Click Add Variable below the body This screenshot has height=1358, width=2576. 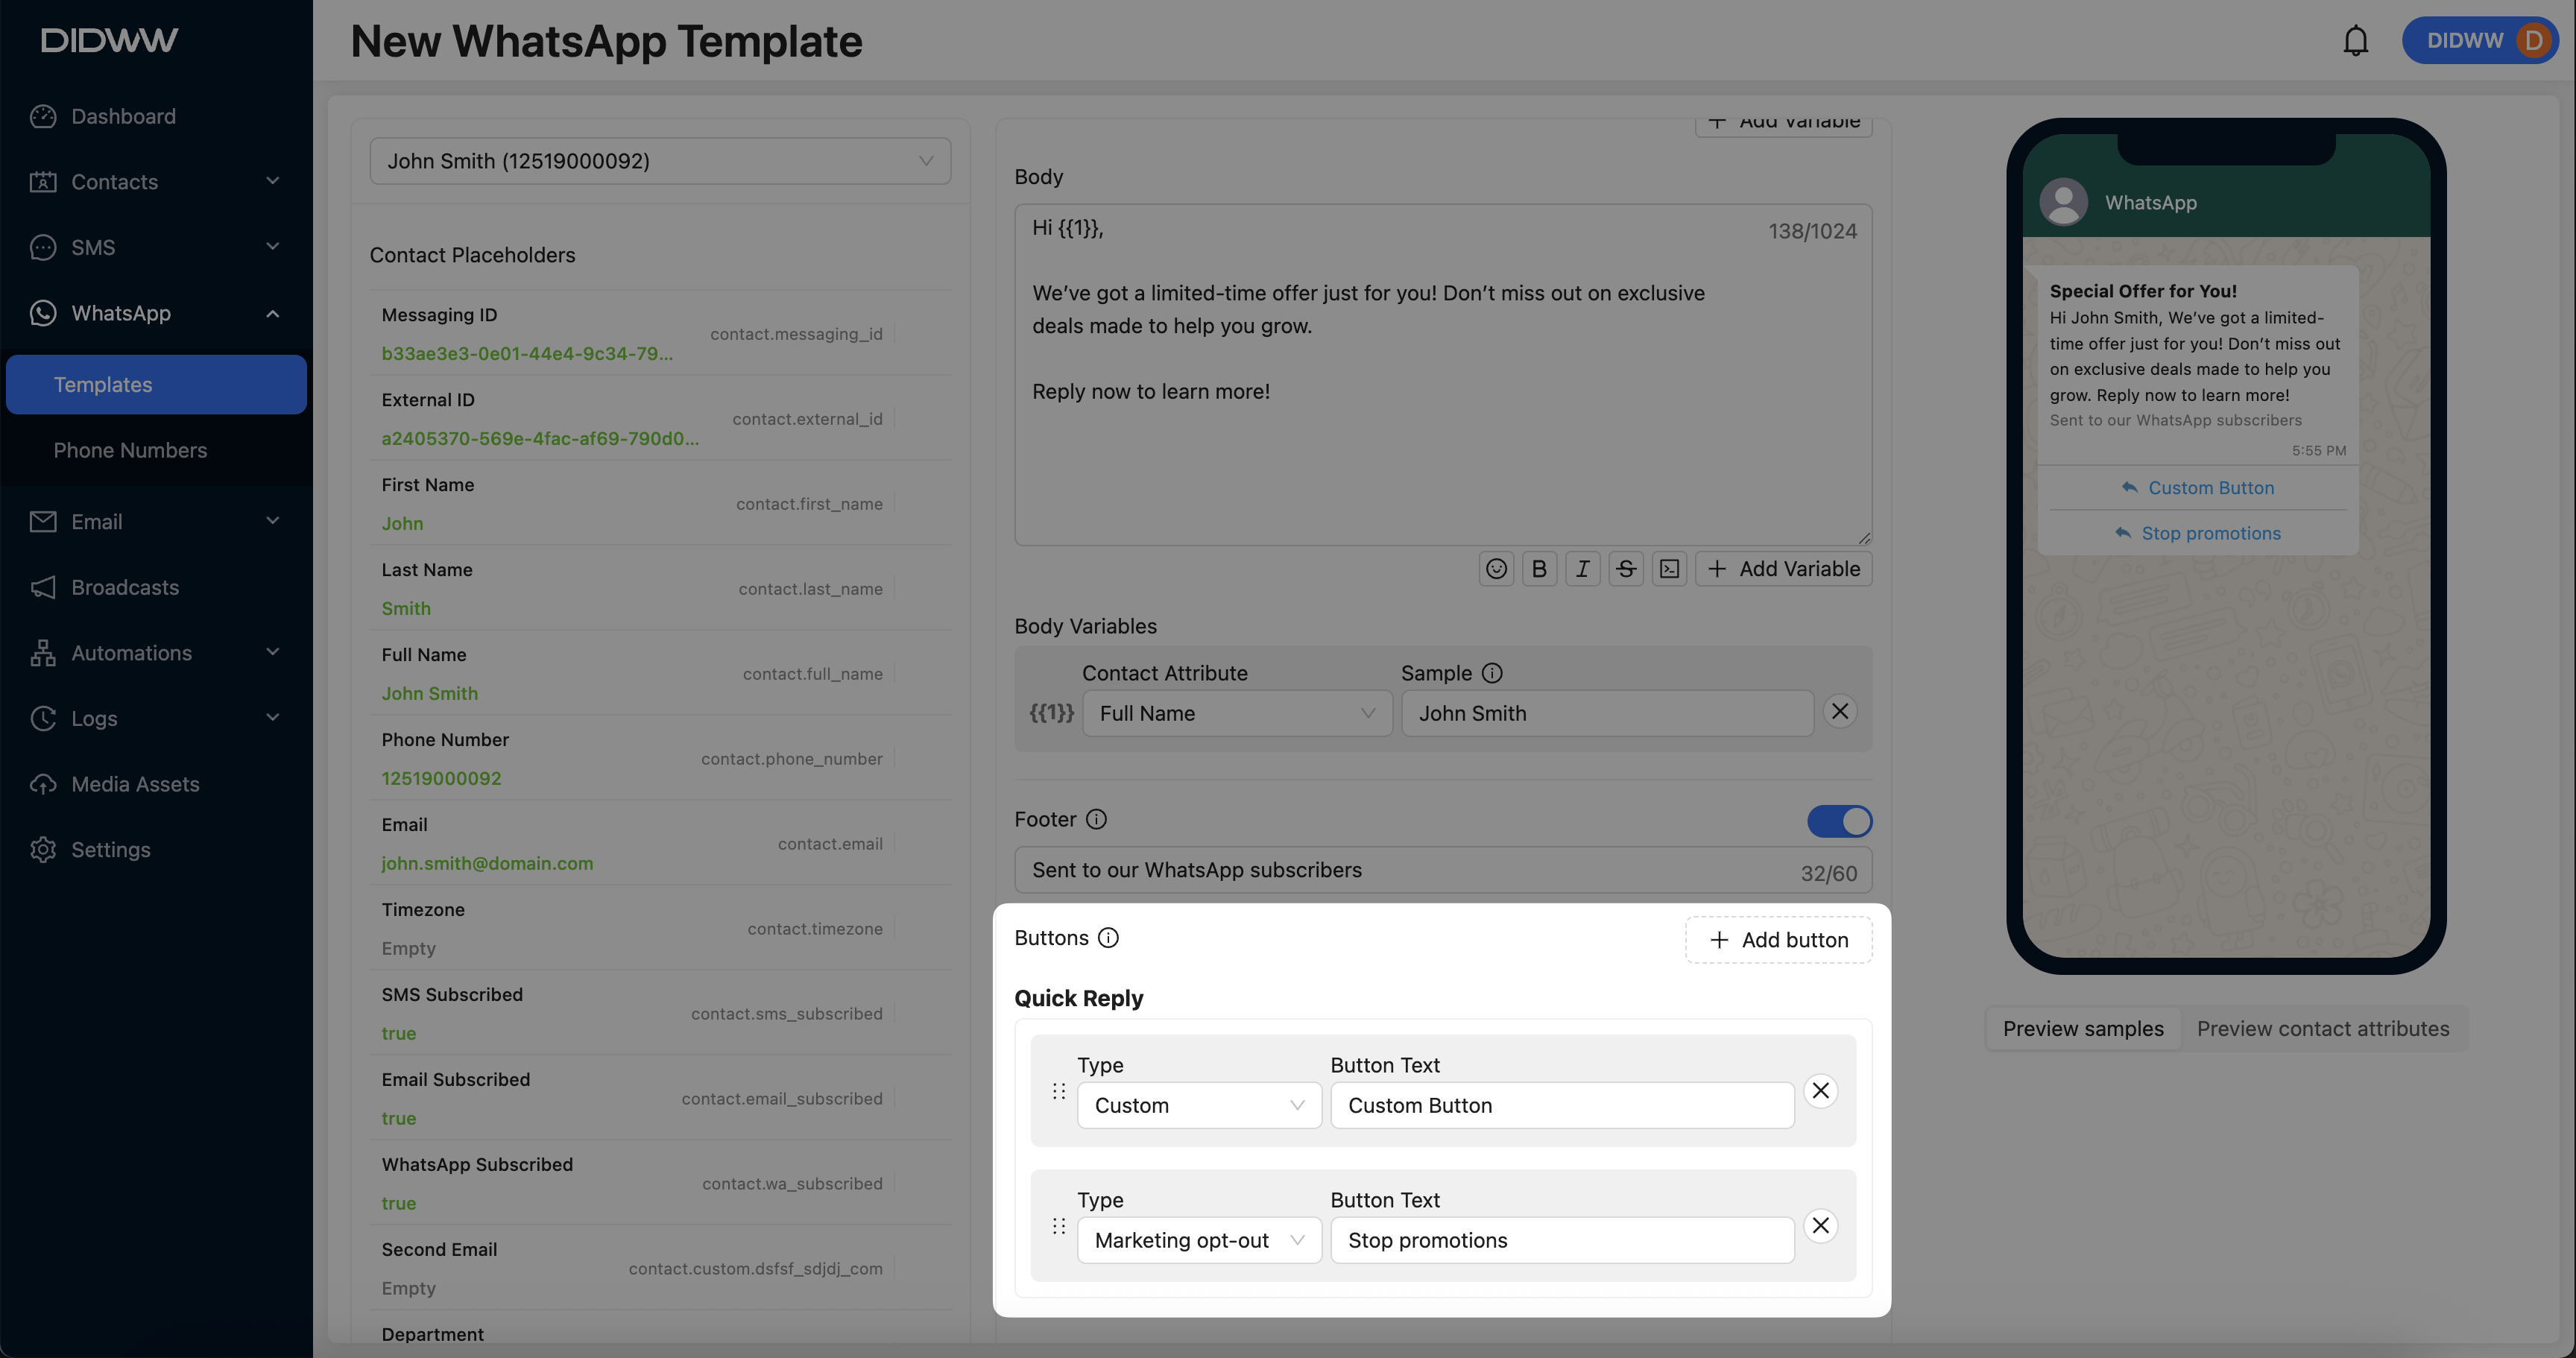pos(1784,569)
